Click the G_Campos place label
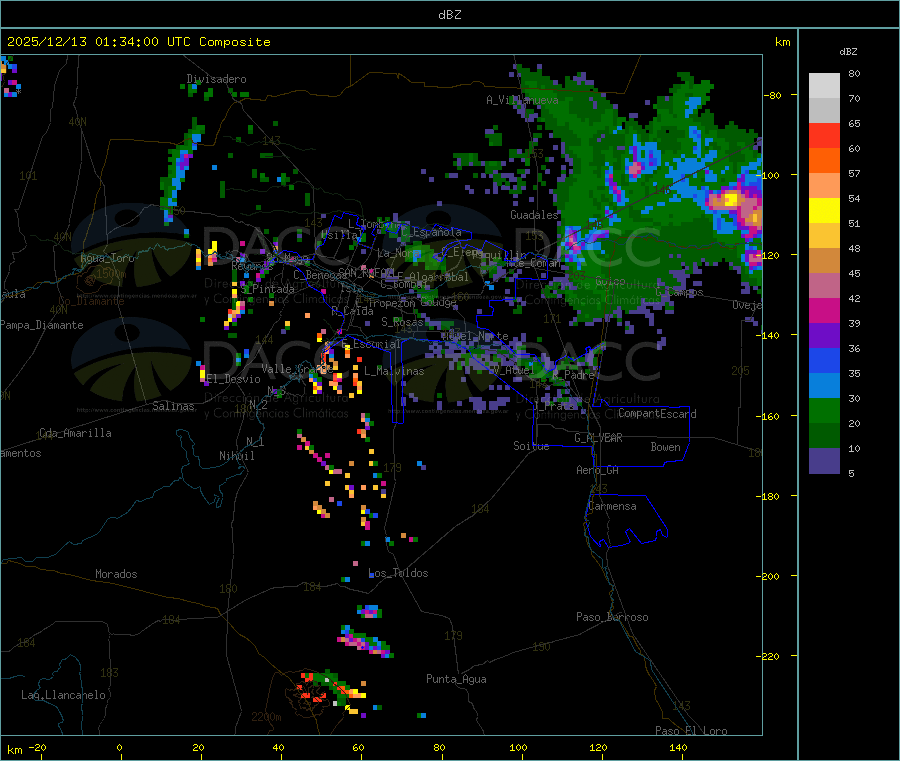 click(680, 292)
